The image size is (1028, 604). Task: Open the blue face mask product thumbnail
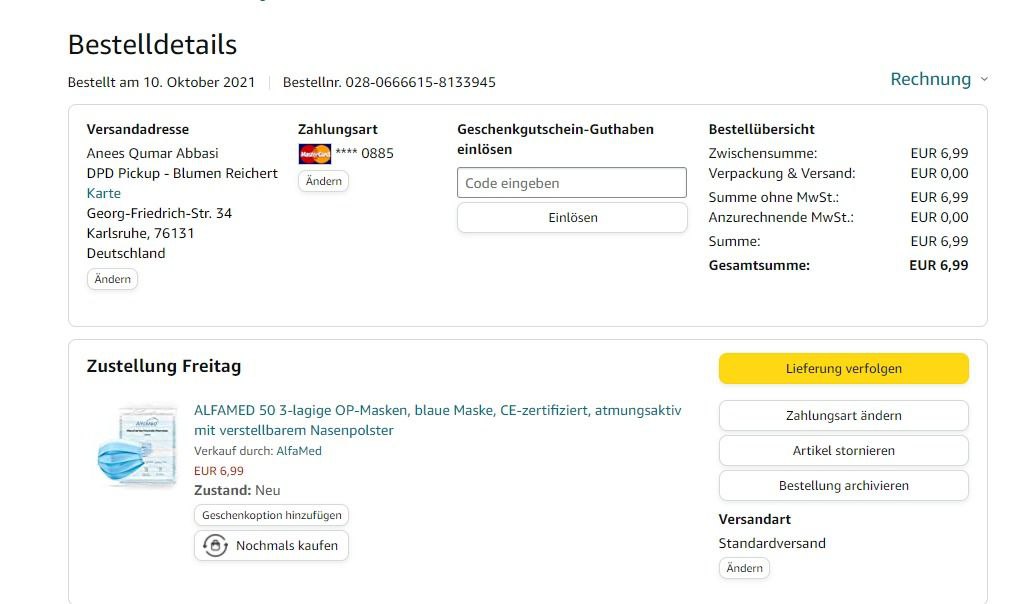135,448
